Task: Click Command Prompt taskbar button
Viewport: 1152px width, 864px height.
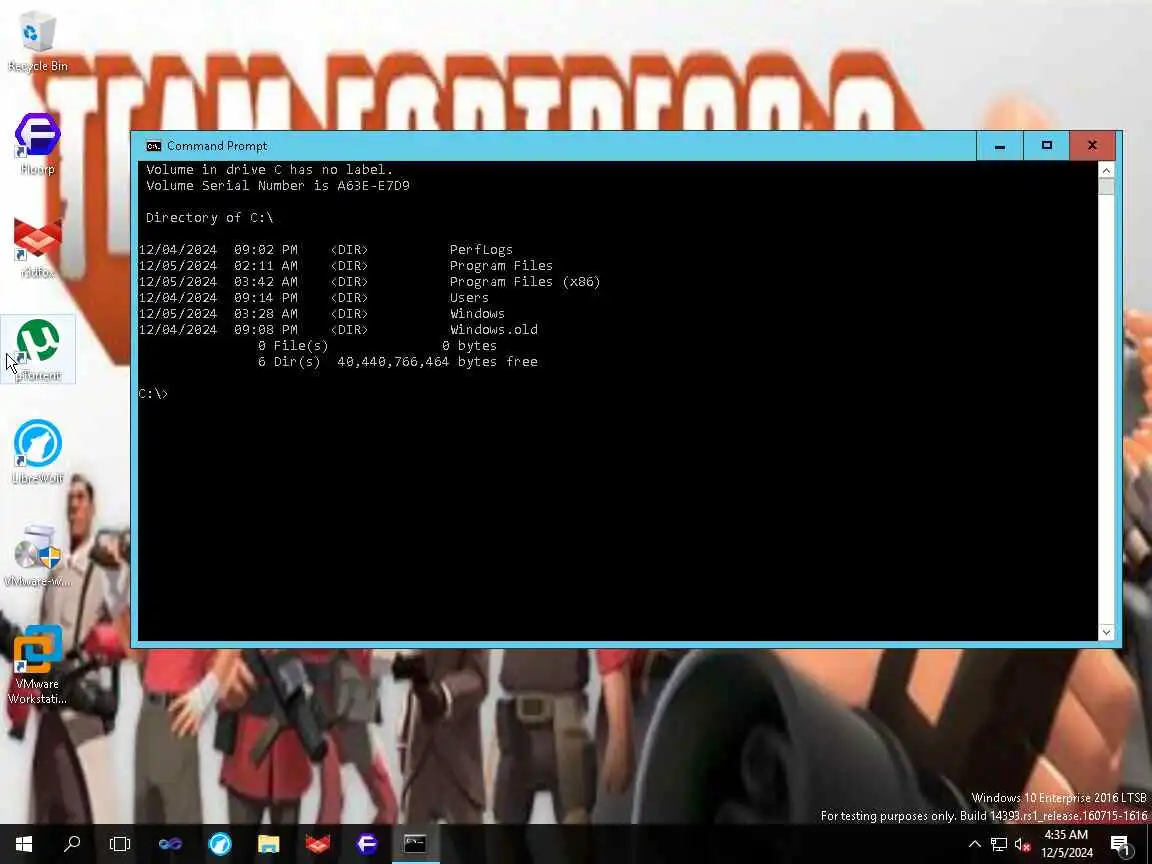Action: coord(416,844)
